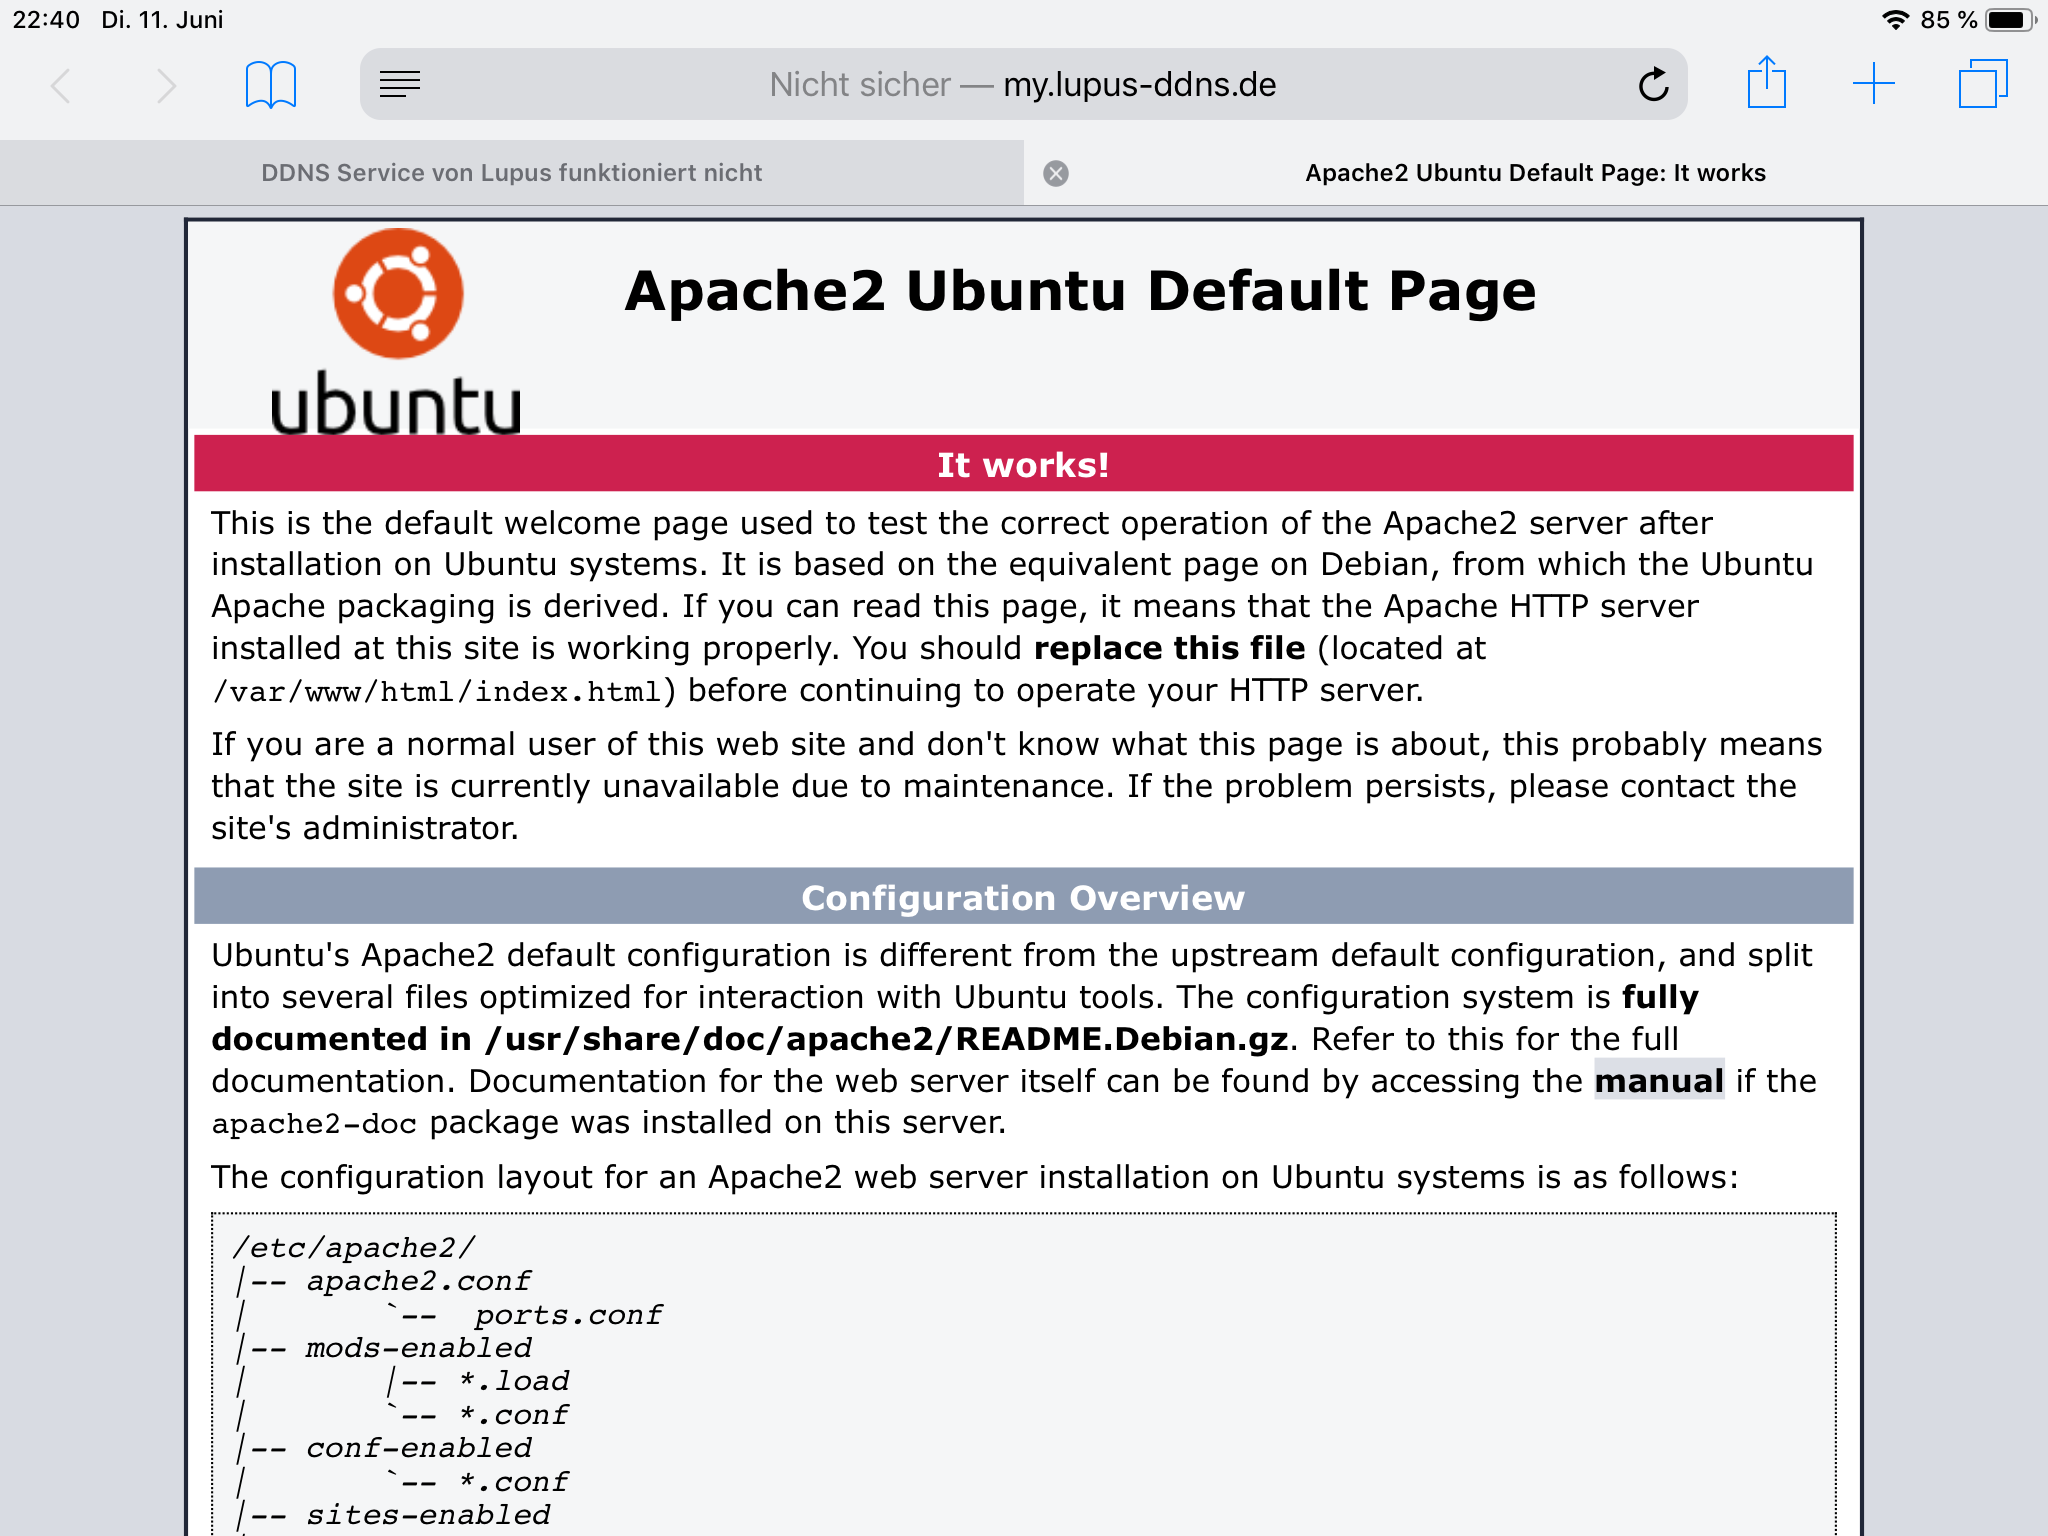
Task: Open the reader view lines icon
Action: point(400,85)
